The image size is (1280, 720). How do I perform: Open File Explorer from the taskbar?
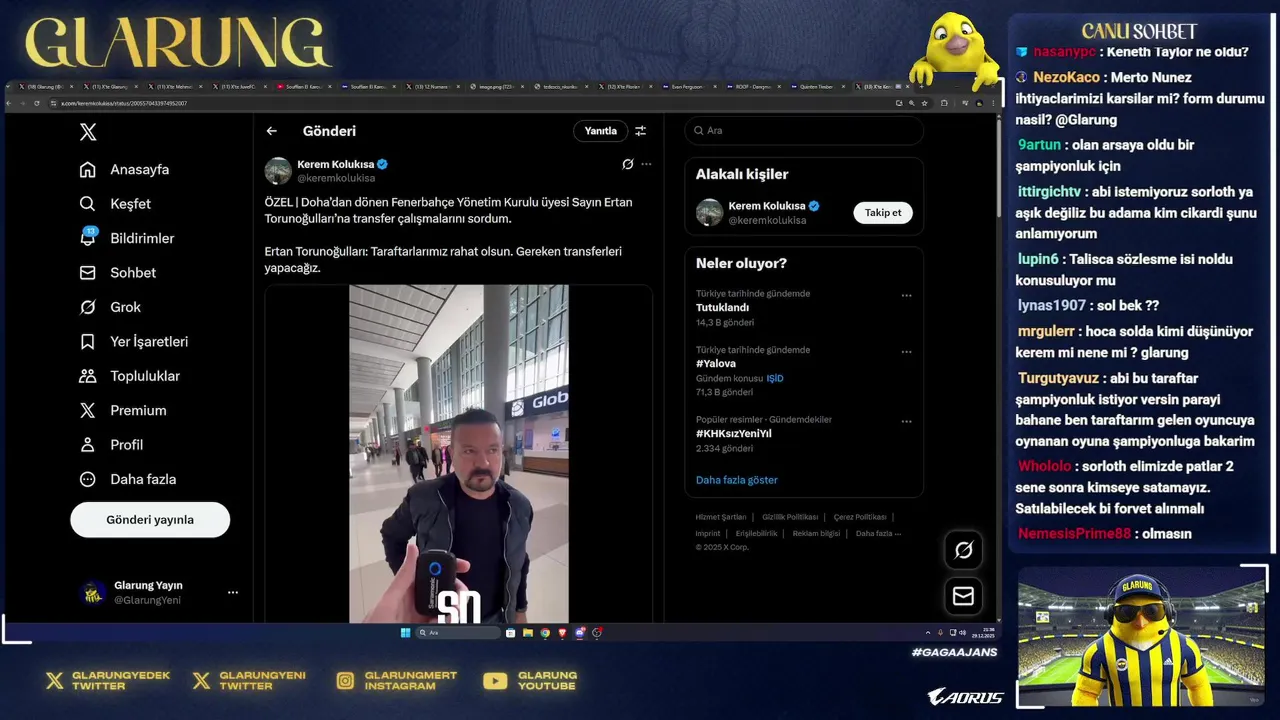pos(528,632)
